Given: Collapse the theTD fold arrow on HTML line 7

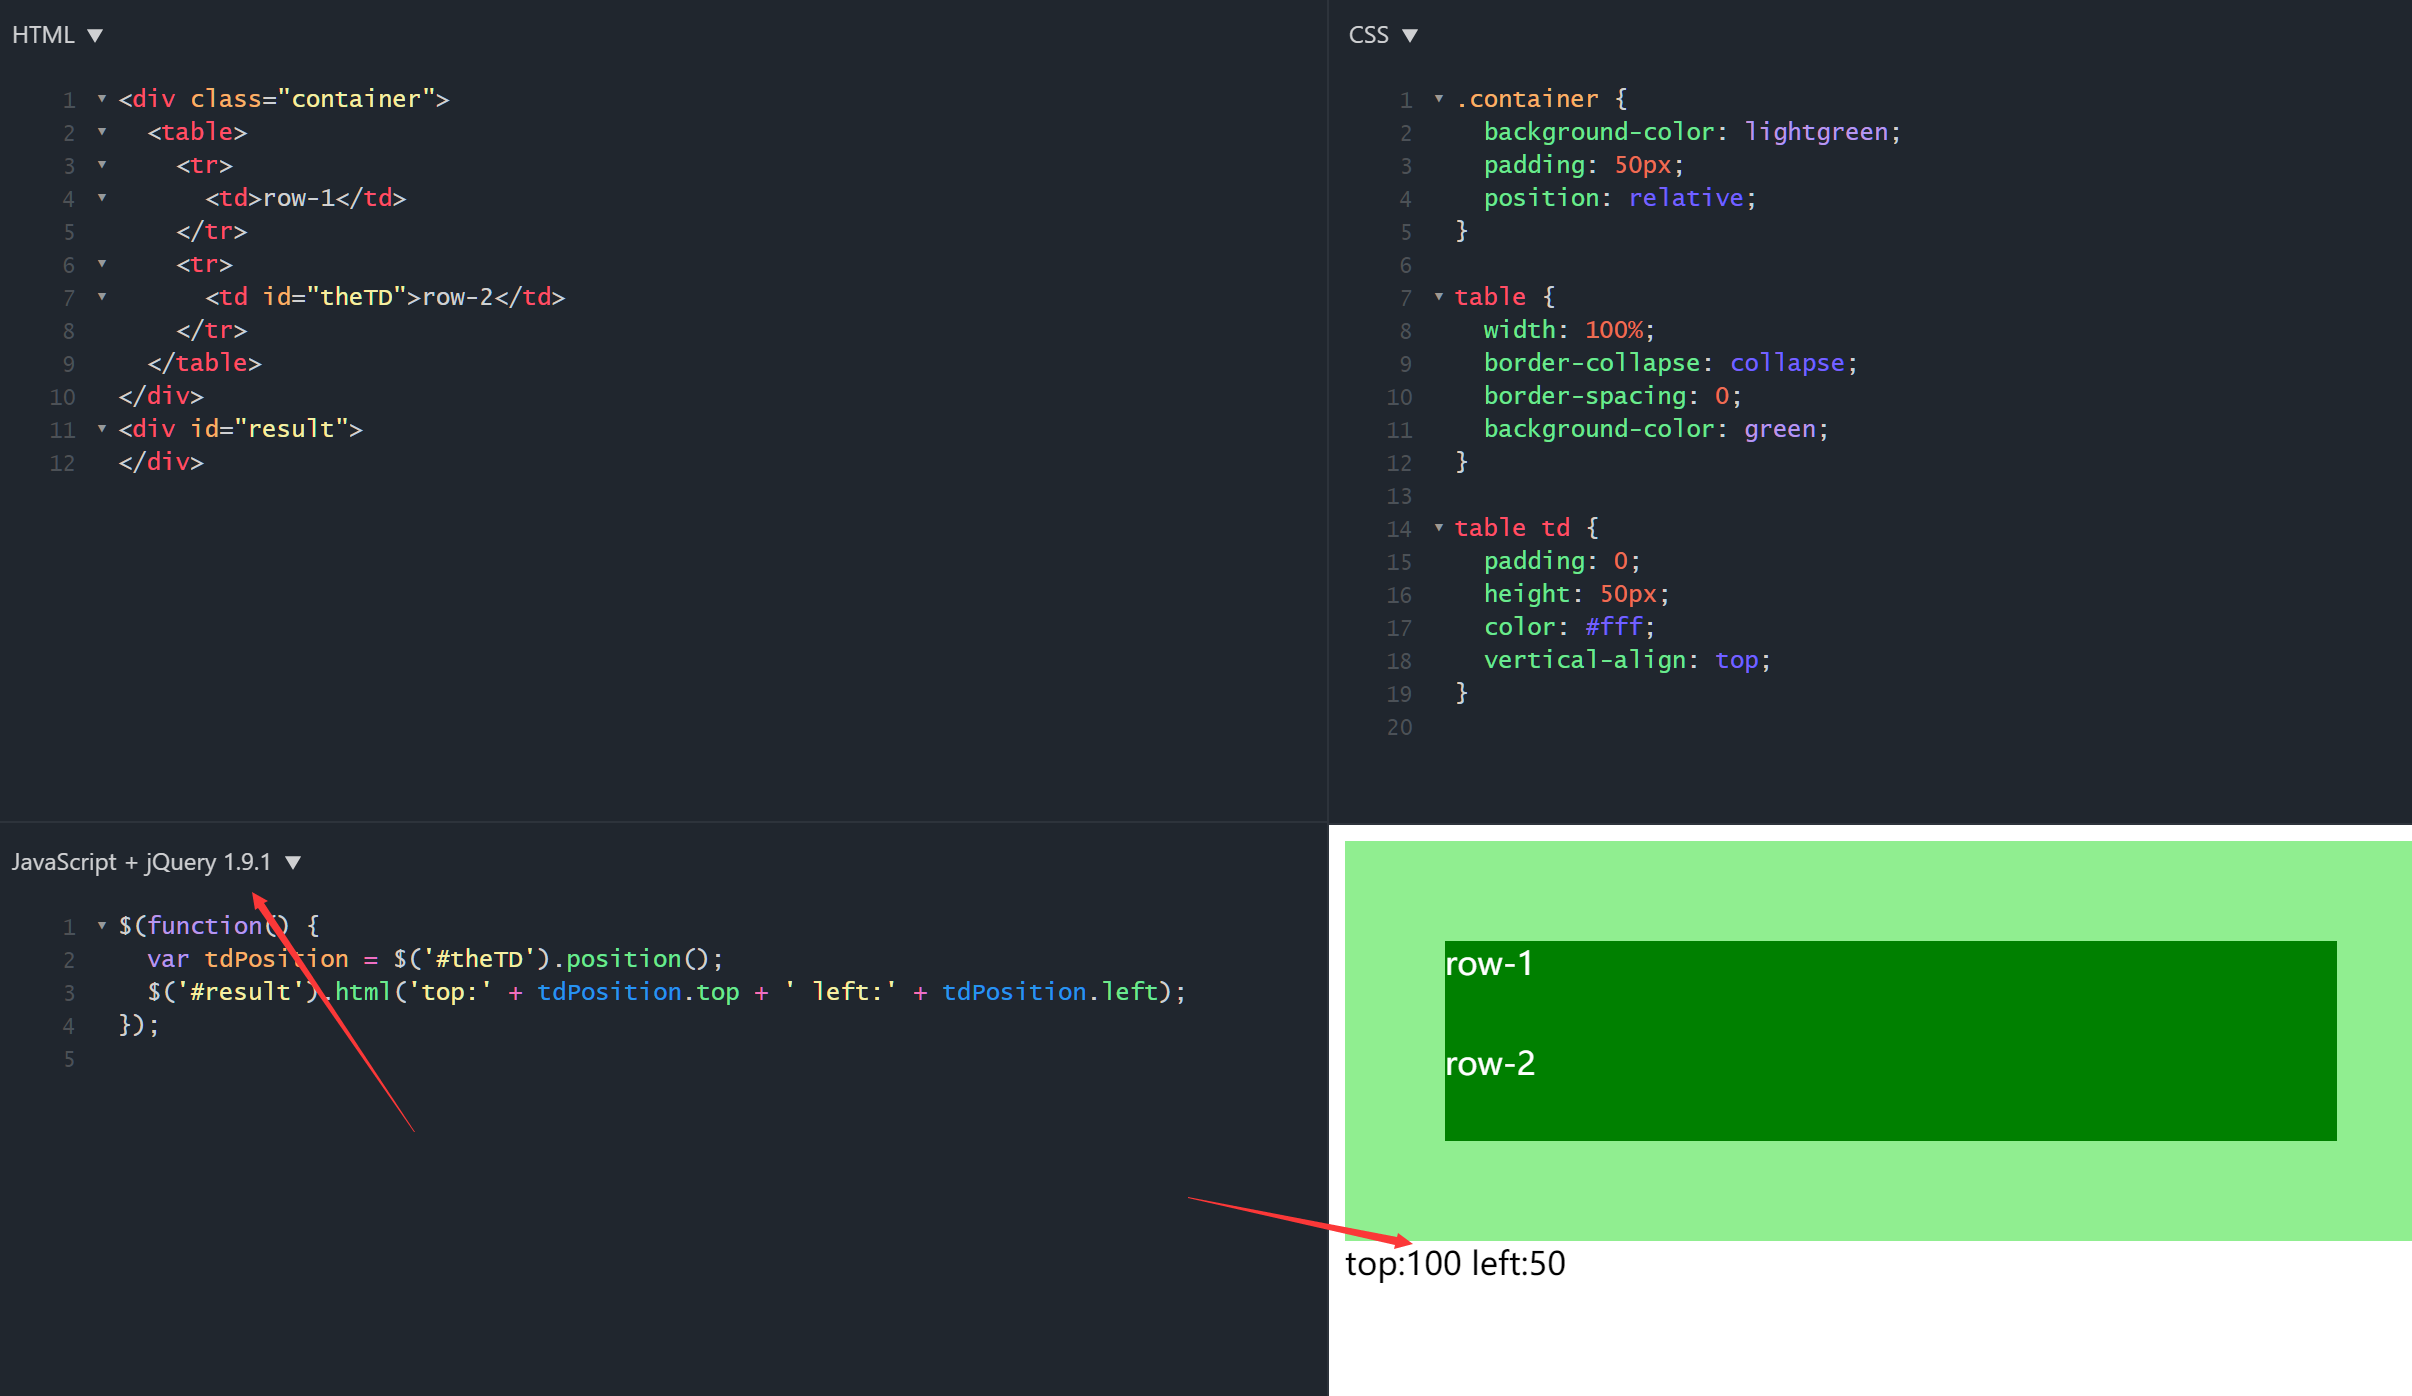Looking at the screenshot, I should point(102,296).
